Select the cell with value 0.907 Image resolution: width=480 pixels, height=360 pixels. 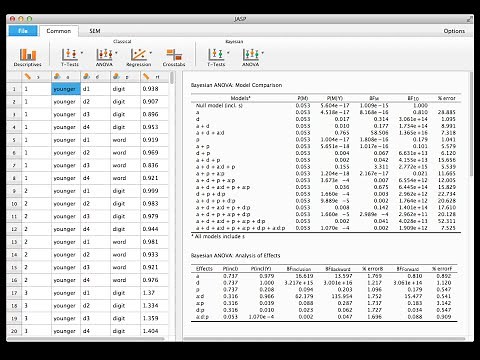(154, 102)
